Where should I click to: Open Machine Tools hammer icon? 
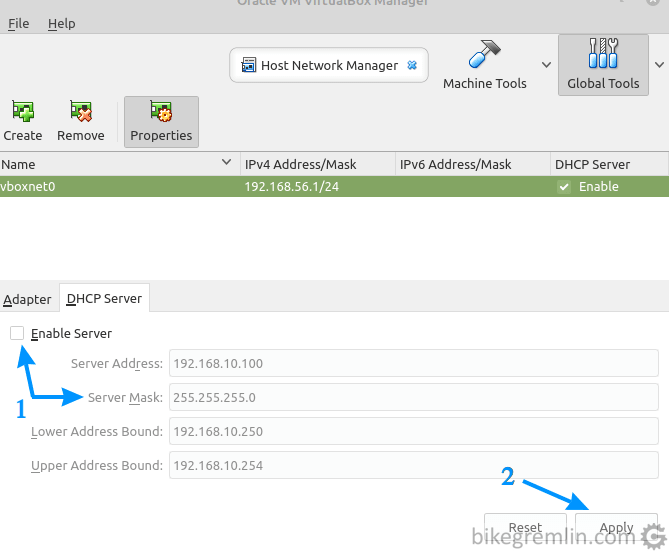pos(485,54)
